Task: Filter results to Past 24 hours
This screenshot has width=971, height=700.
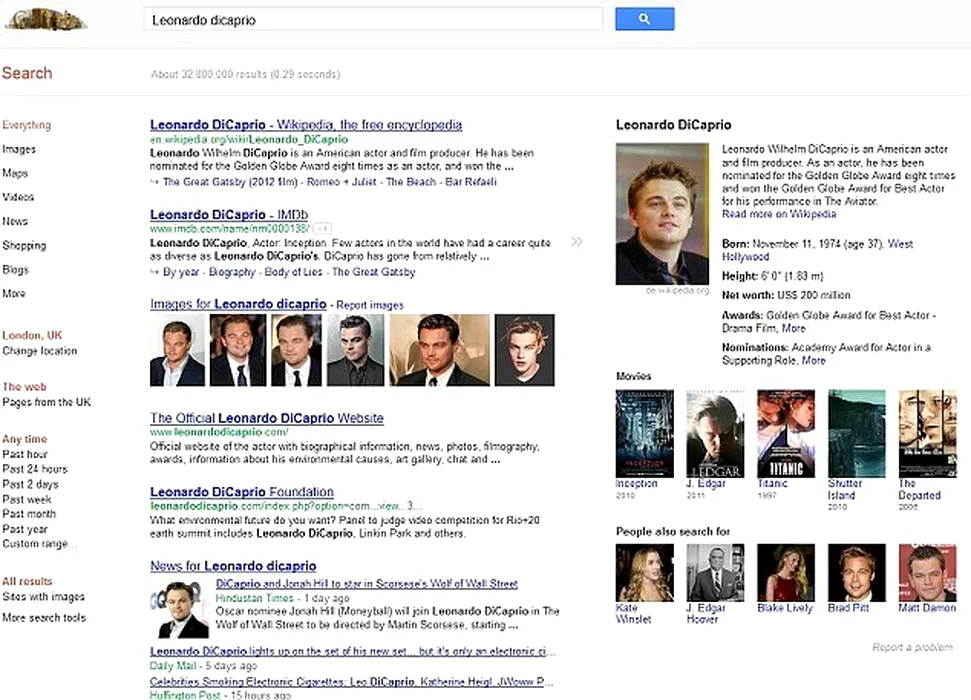Action: click(35, 469)
